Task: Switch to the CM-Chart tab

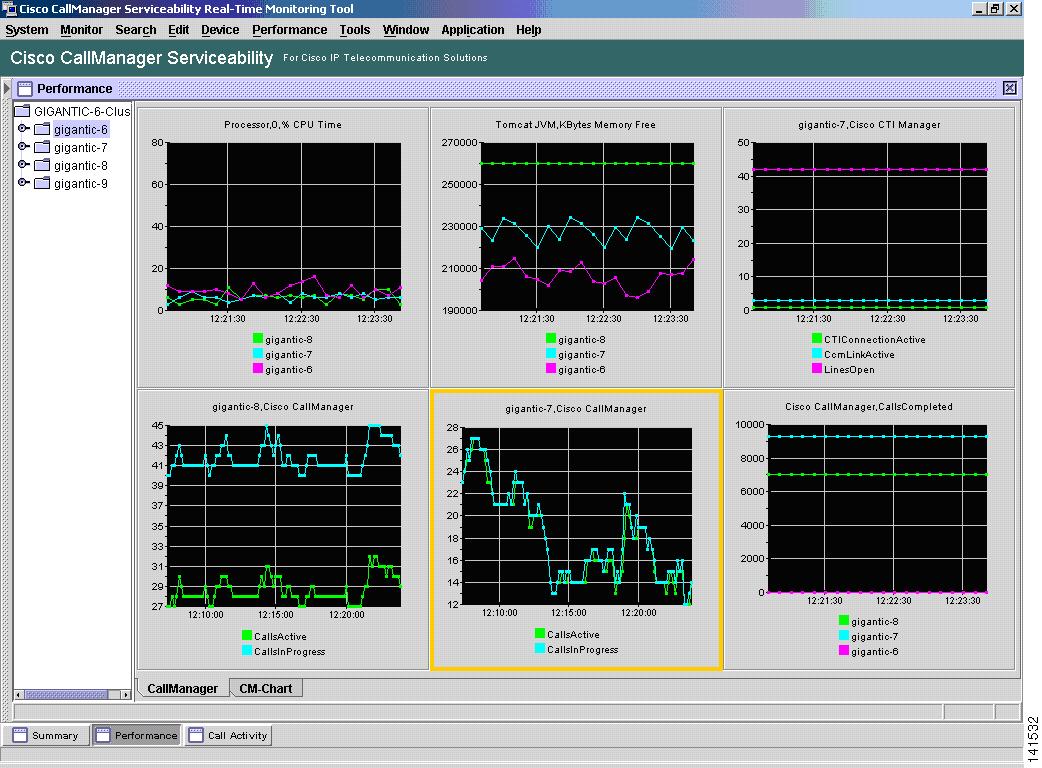Action: click(x=266, y=688)
